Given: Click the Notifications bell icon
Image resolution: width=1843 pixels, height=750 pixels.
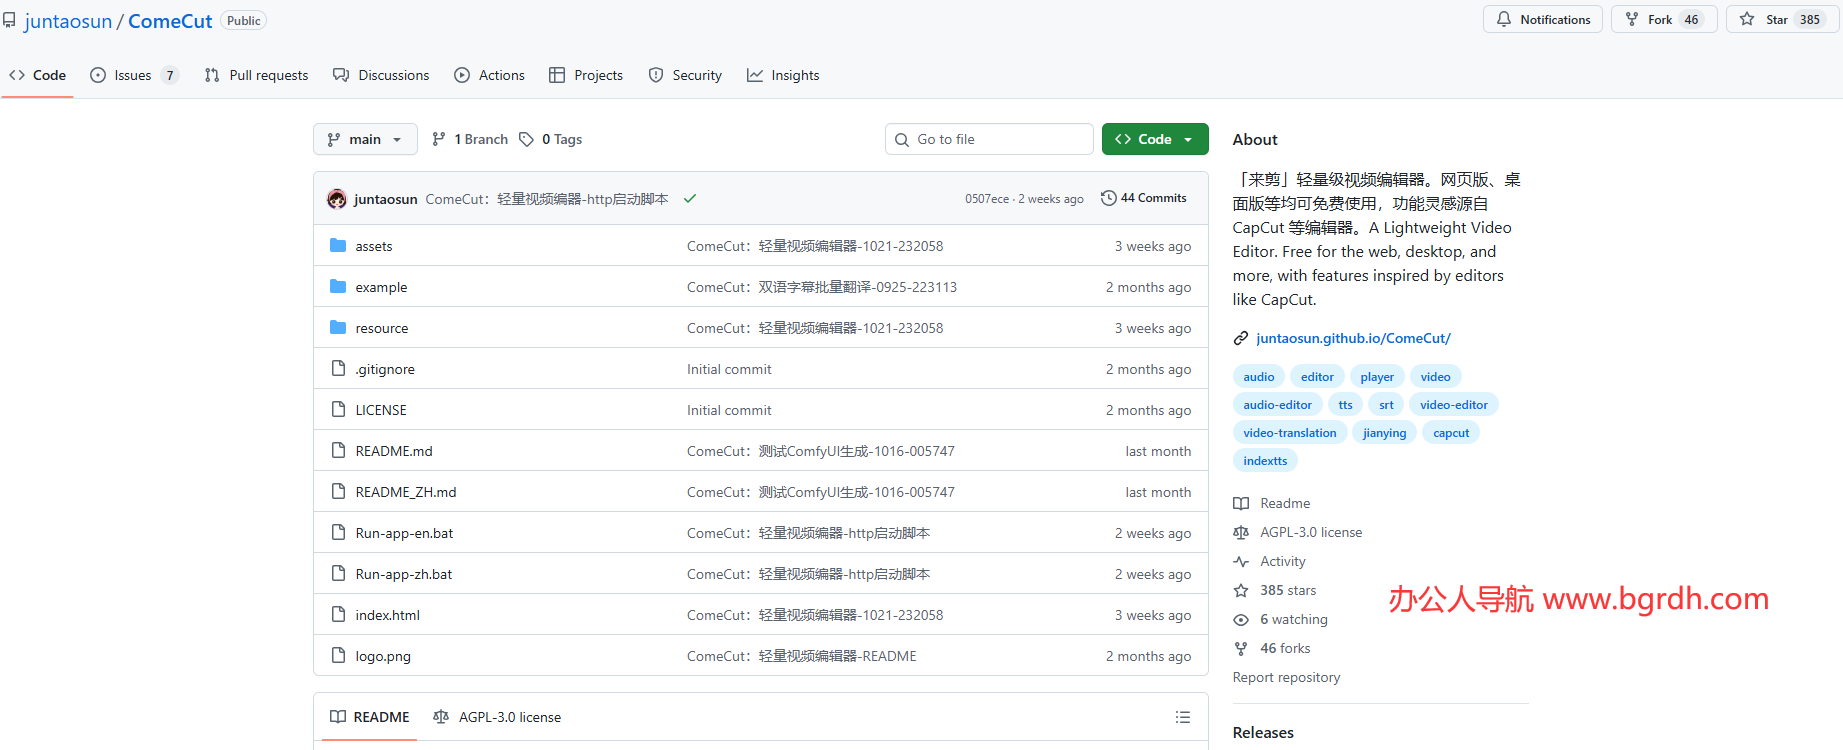Looking at the screenshot, I should pos(1504,19).
